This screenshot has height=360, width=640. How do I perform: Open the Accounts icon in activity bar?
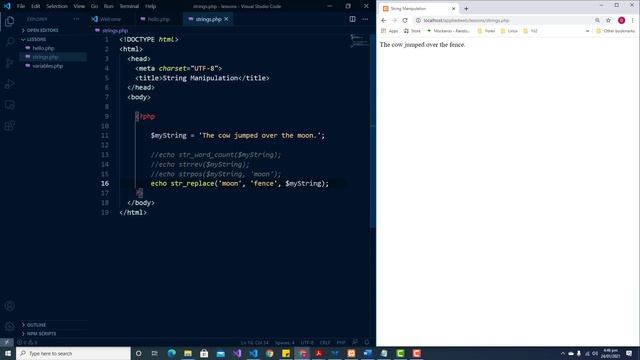pyautogui.click(x=9, y=306)
